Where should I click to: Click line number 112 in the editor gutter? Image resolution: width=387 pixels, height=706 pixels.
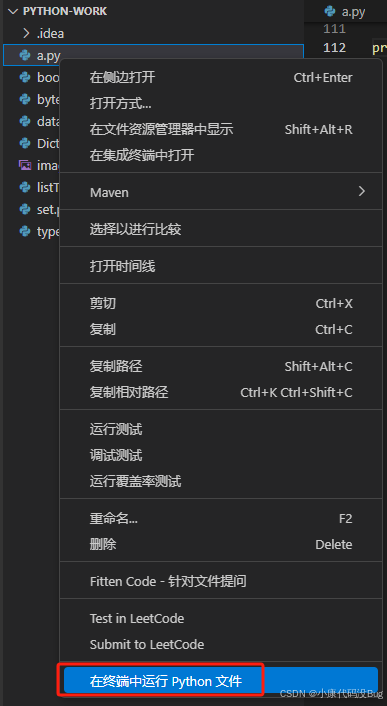point(335,47)
